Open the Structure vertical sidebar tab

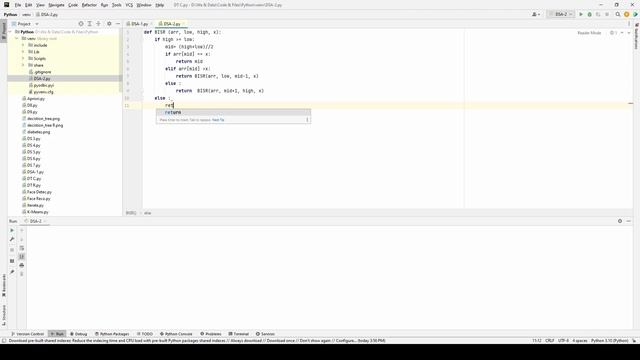coord(4,316)
